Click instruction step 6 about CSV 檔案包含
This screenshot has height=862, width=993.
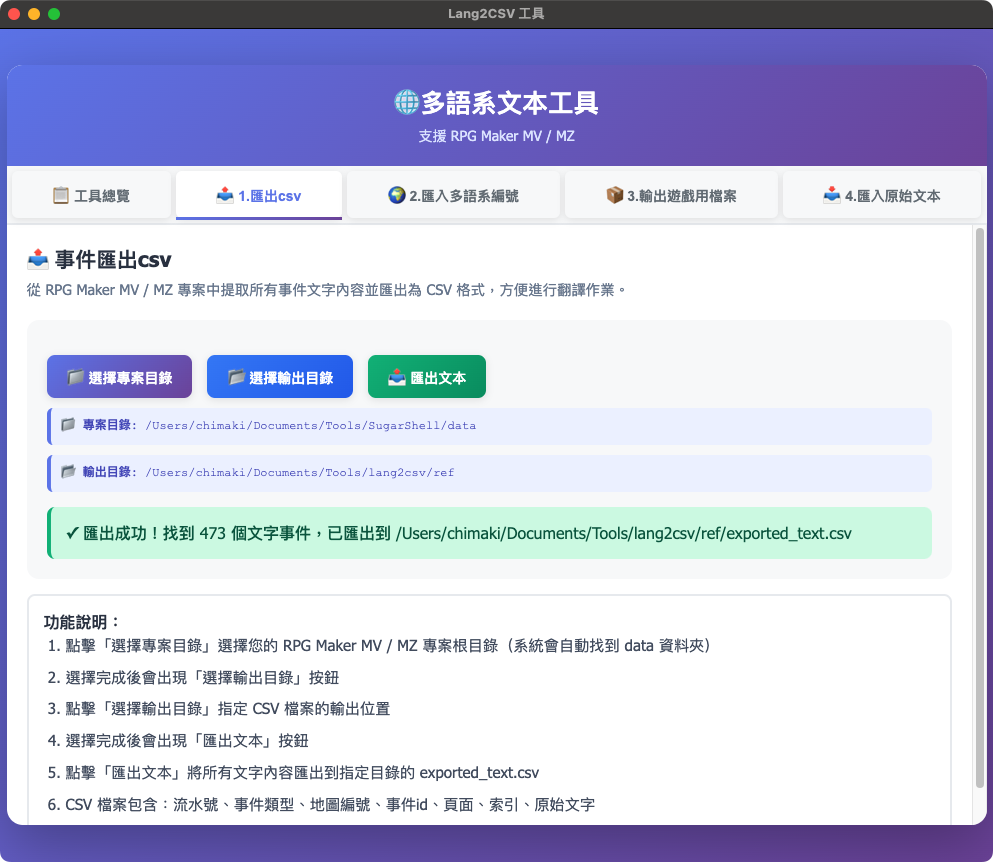coord(321,804)
